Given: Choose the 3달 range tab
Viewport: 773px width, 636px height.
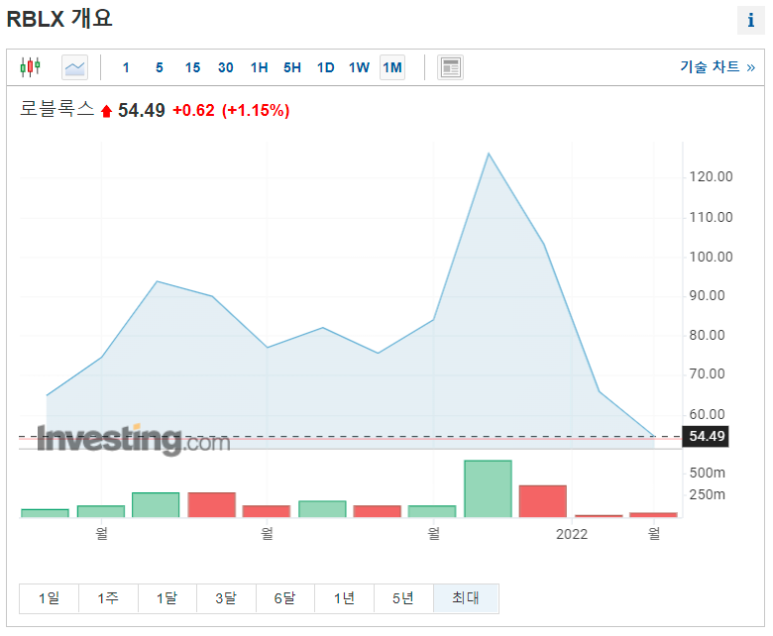Looking at the screenshot, I should coord(226,598).
